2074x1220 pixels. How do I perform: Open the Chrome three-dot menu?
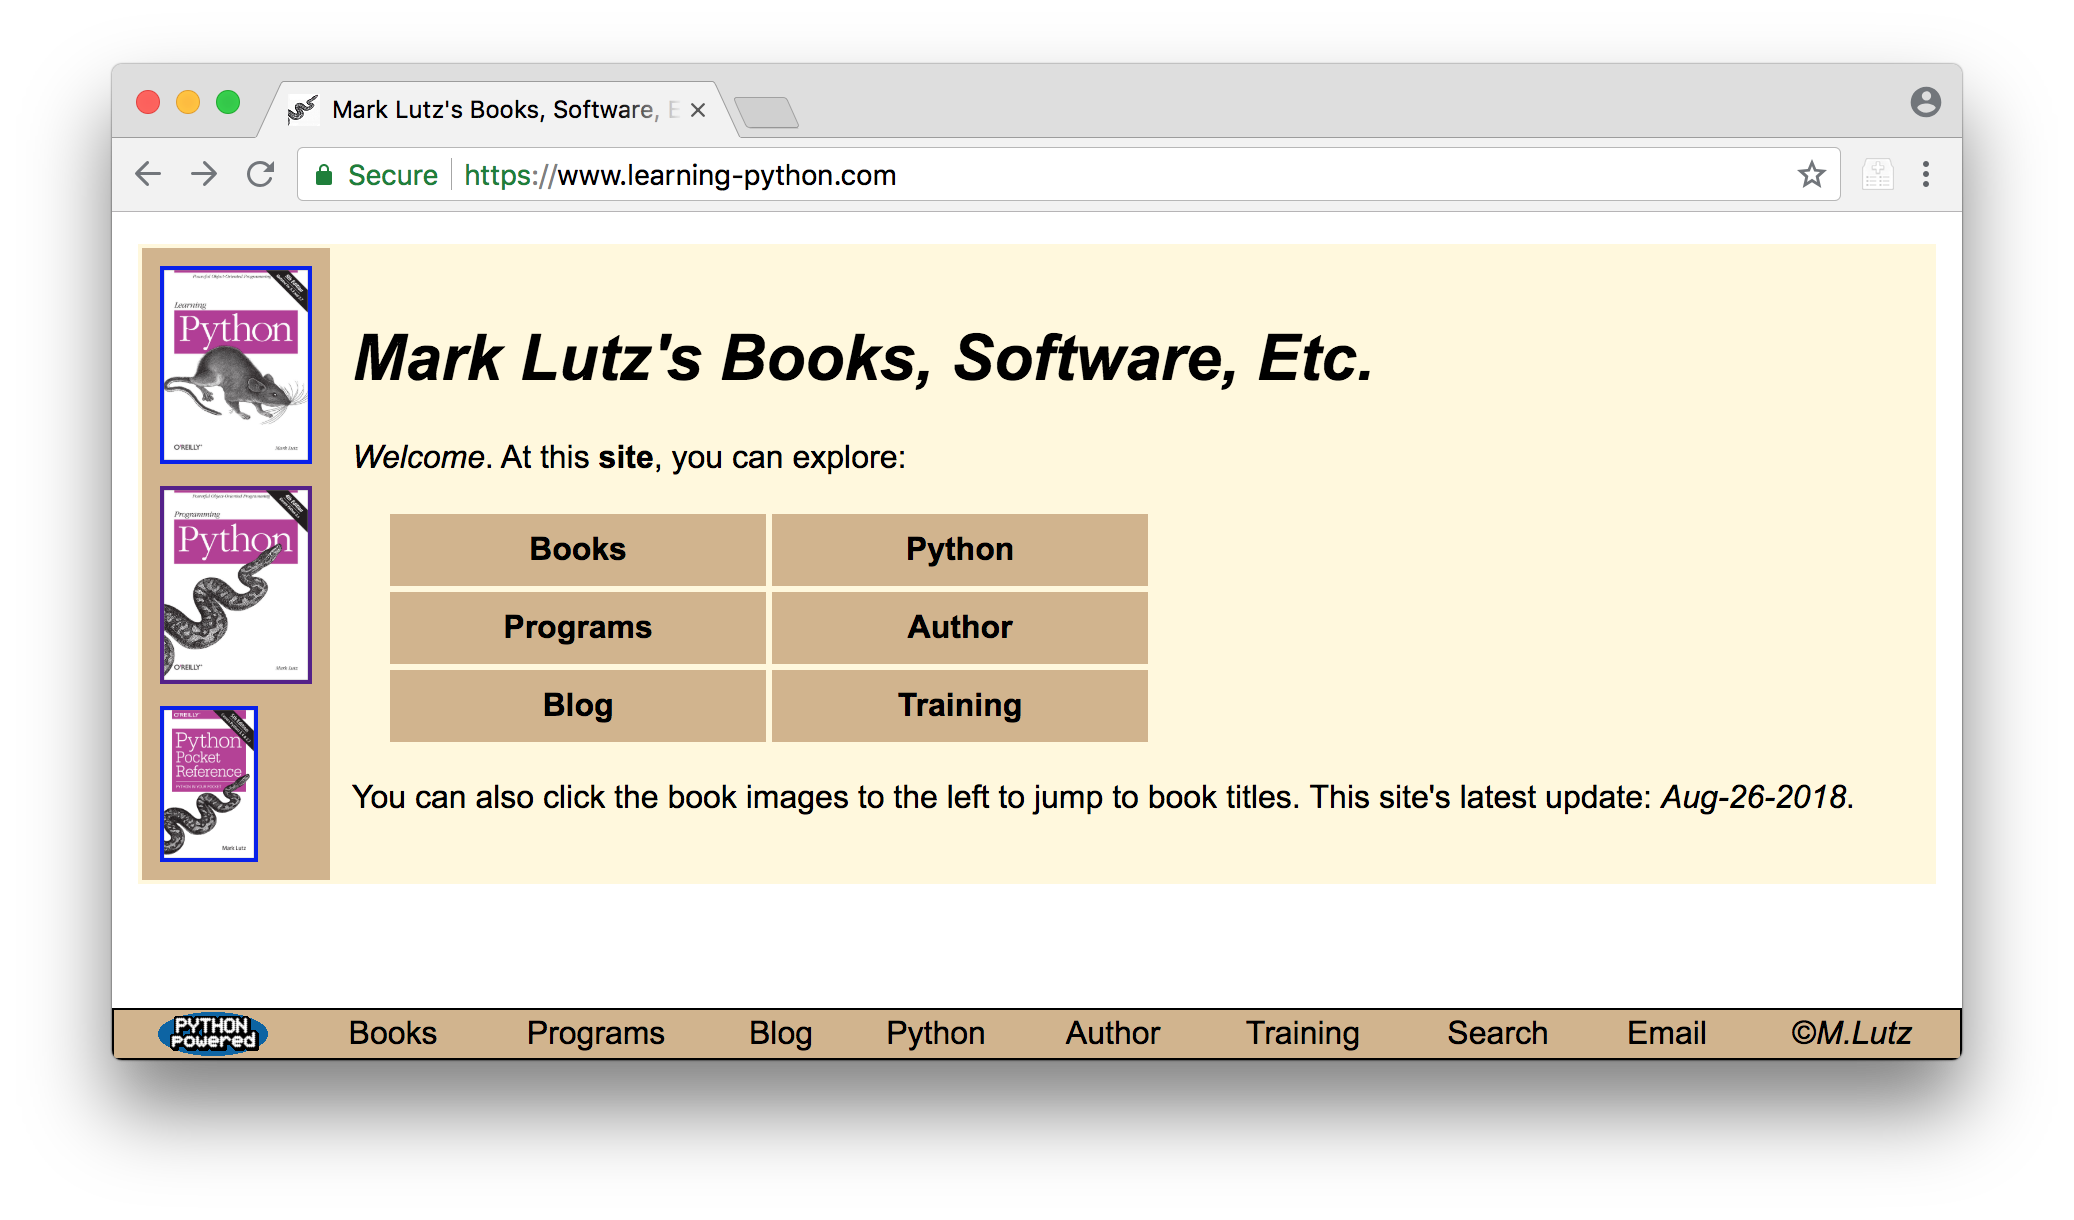pos(1925,175)
